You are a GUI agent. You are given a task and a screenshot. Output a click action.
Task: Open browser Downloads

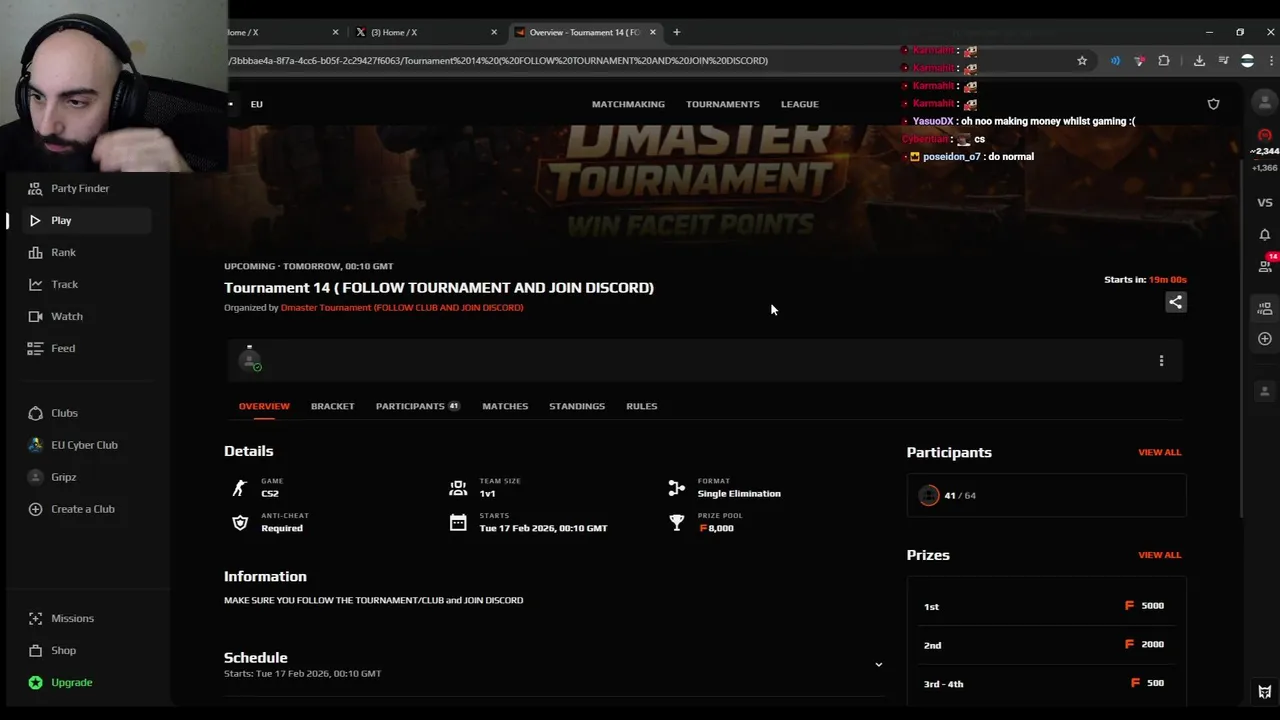1199,61
